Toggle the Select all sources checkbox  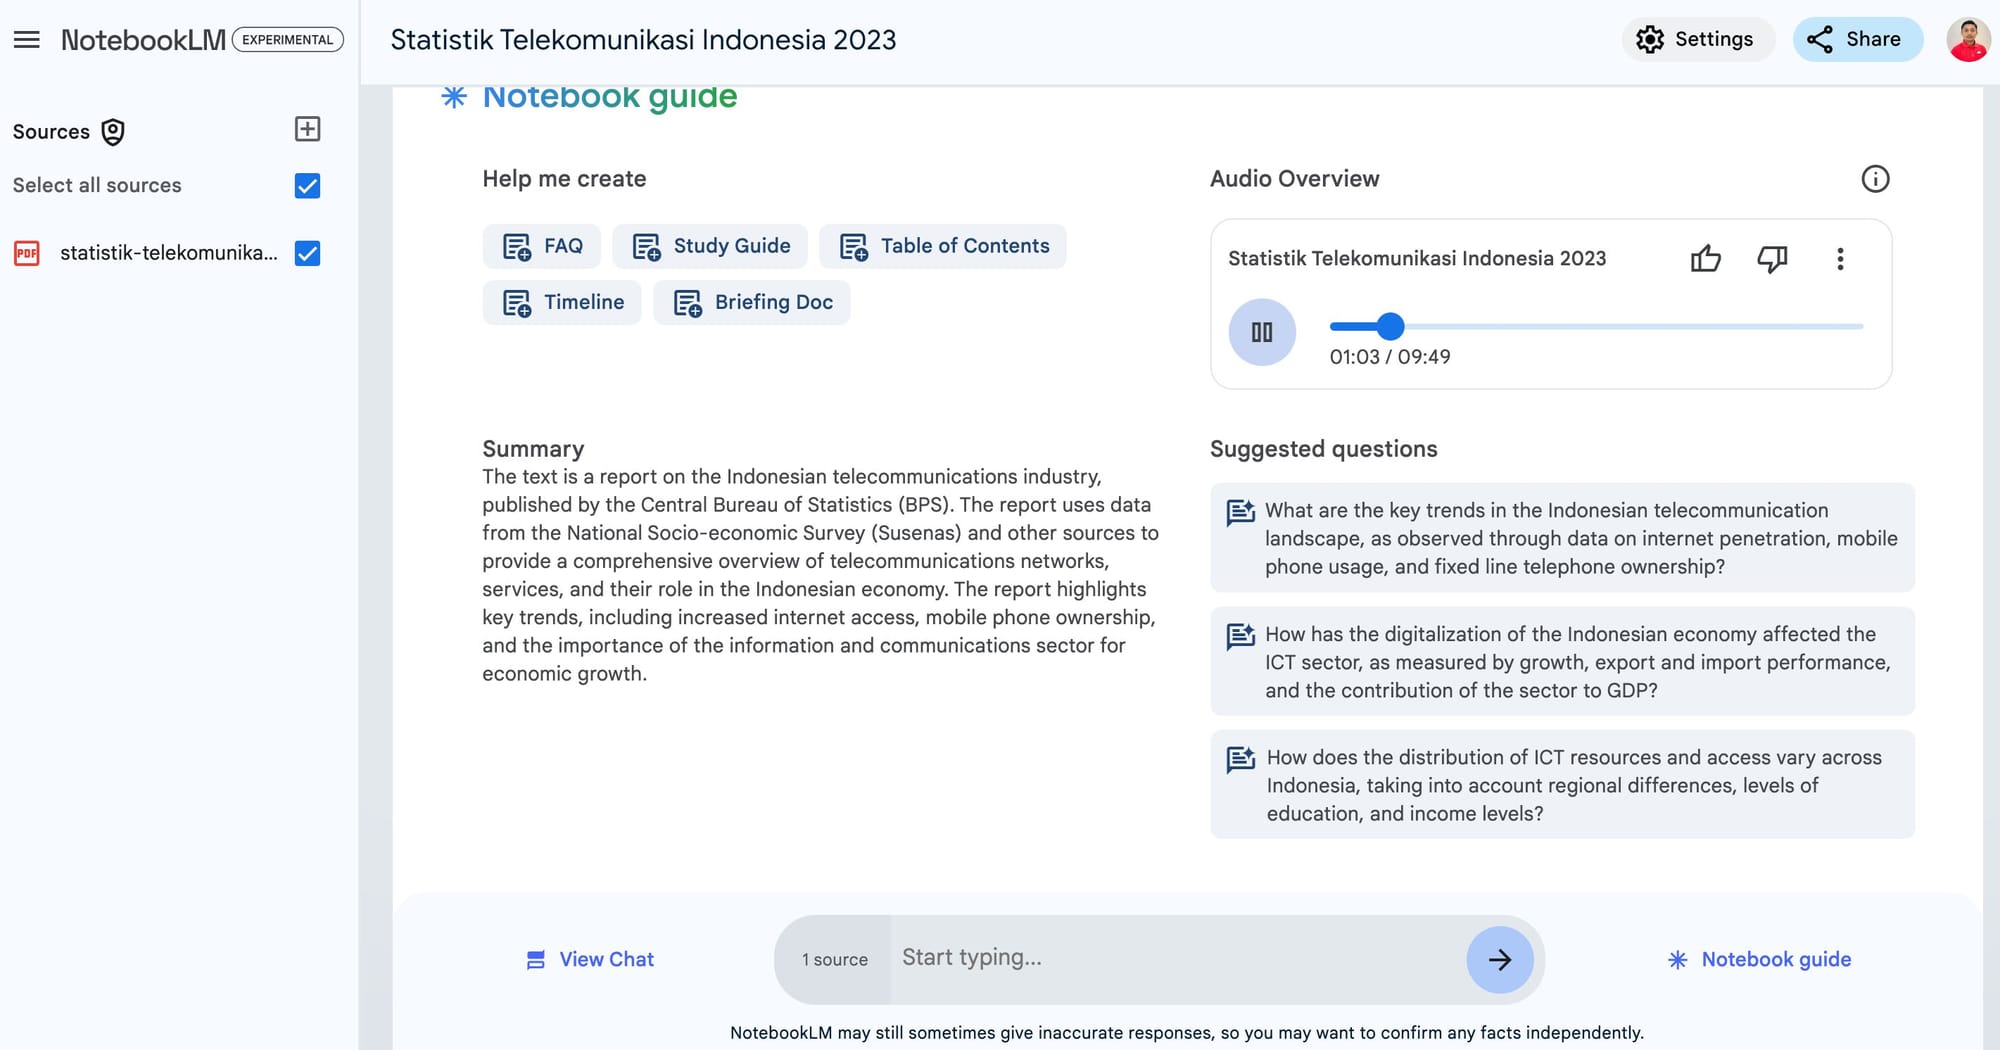click(308, 186)
